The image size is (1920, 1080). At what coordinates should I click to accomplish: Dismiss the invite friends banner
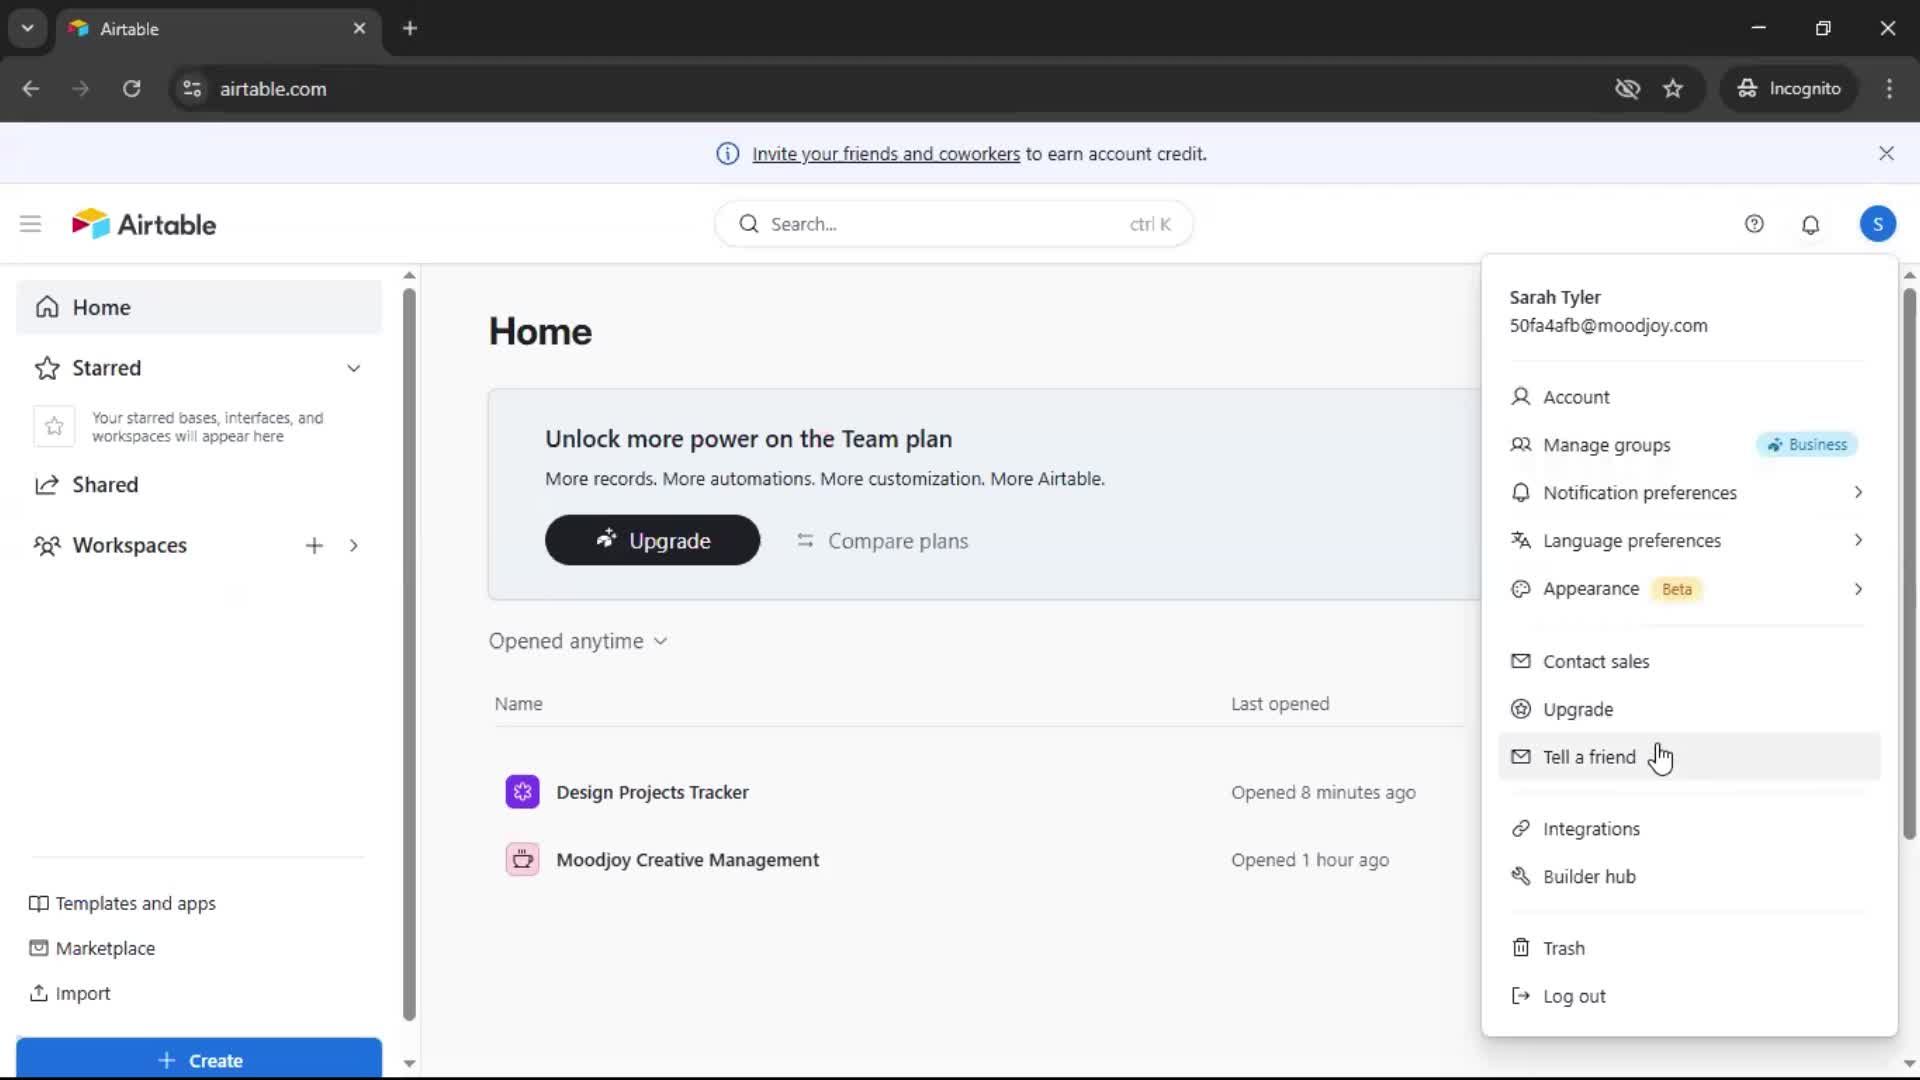[x=1886, y=153]
